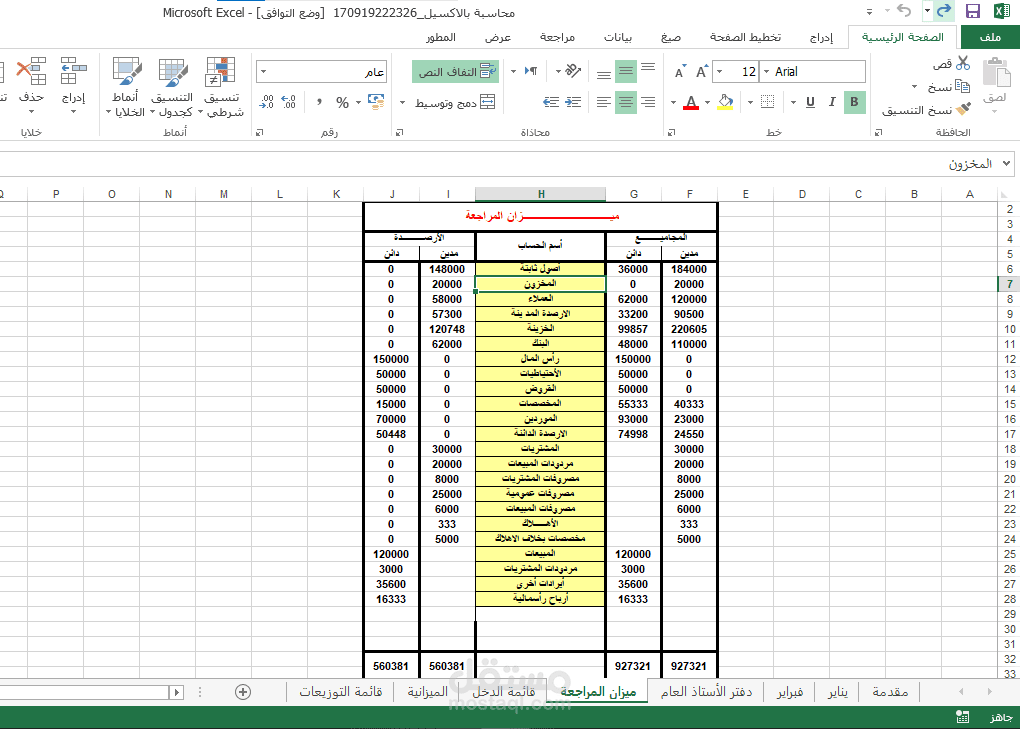
Task: Open the قائمة الدخل sheet tab
Action: click(503, 692)
